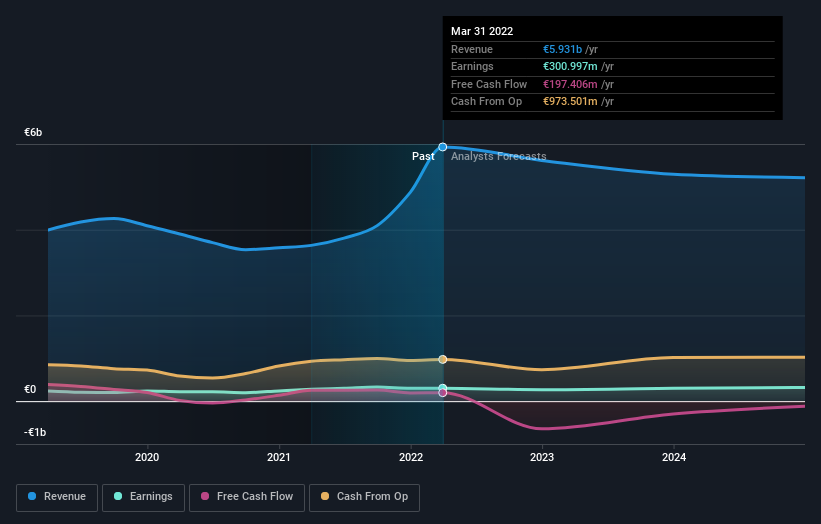
Task: Click the €0 y-axis label
Action: click(x=30, y=389)
